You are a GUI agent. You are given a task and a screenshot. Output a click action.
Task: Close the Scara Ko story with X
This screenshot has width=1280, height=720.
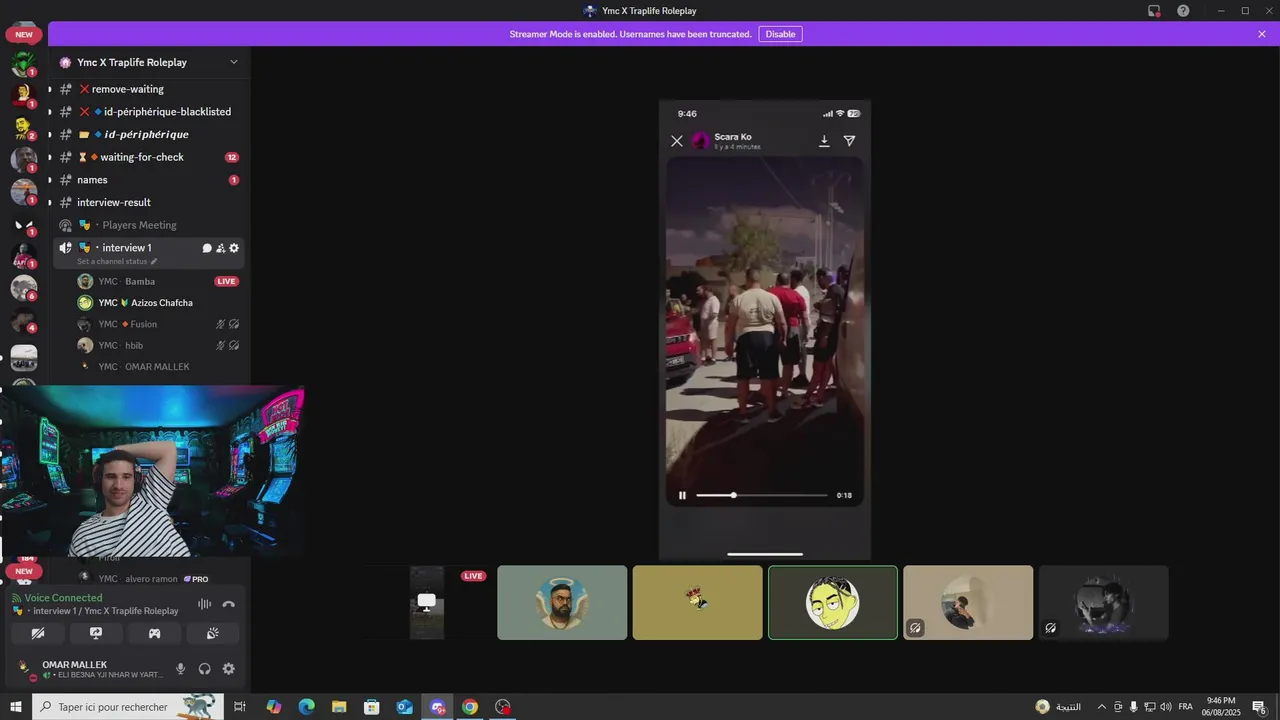click(x=677, y=141)
